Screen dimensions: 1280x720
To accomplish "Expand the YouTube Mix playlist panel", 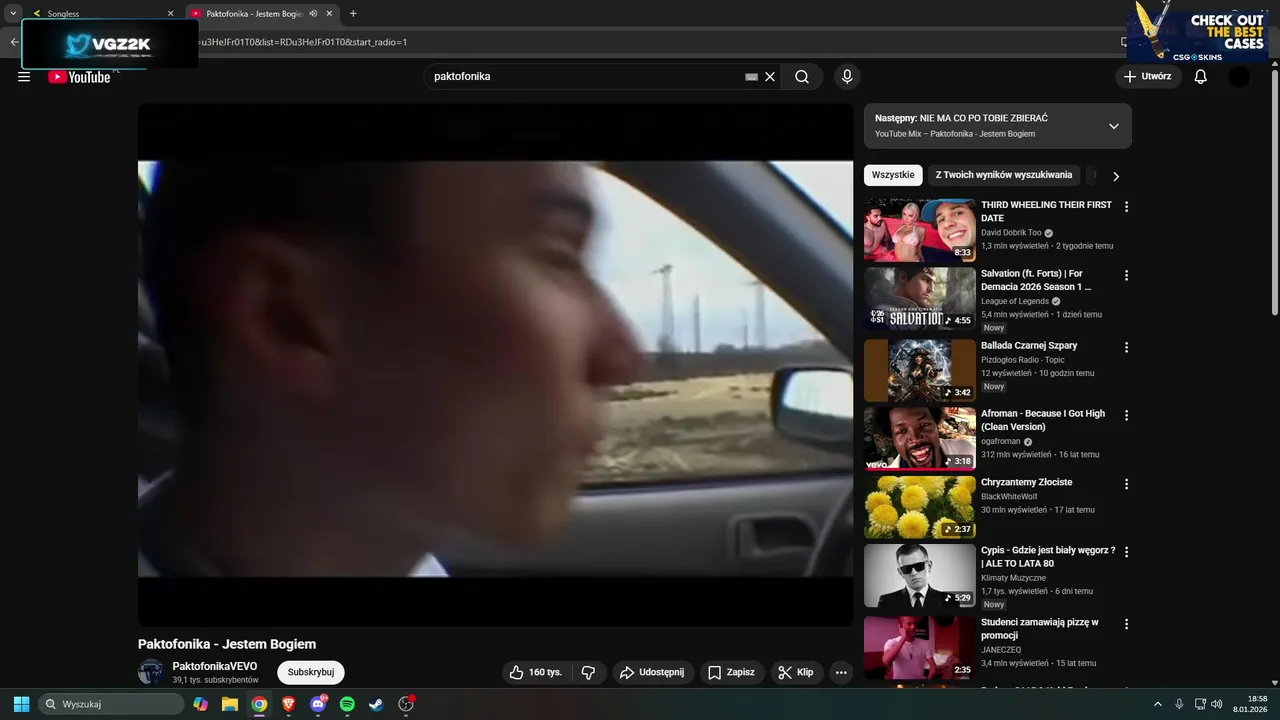I will pos(1113,126).
